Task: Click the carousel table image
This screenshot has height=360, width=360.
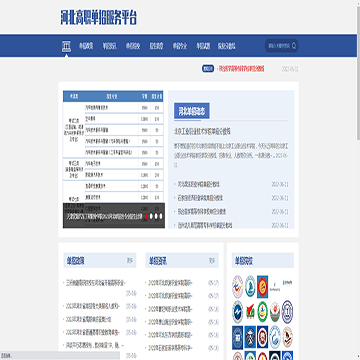Action: (113, 147)
